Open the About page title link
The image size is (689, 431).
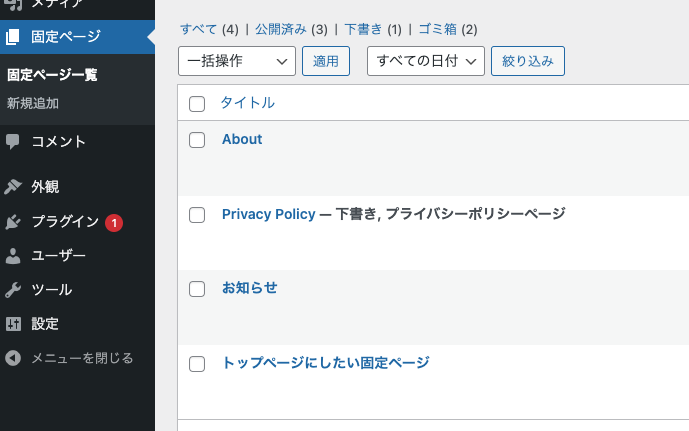(x=242, y=139)
